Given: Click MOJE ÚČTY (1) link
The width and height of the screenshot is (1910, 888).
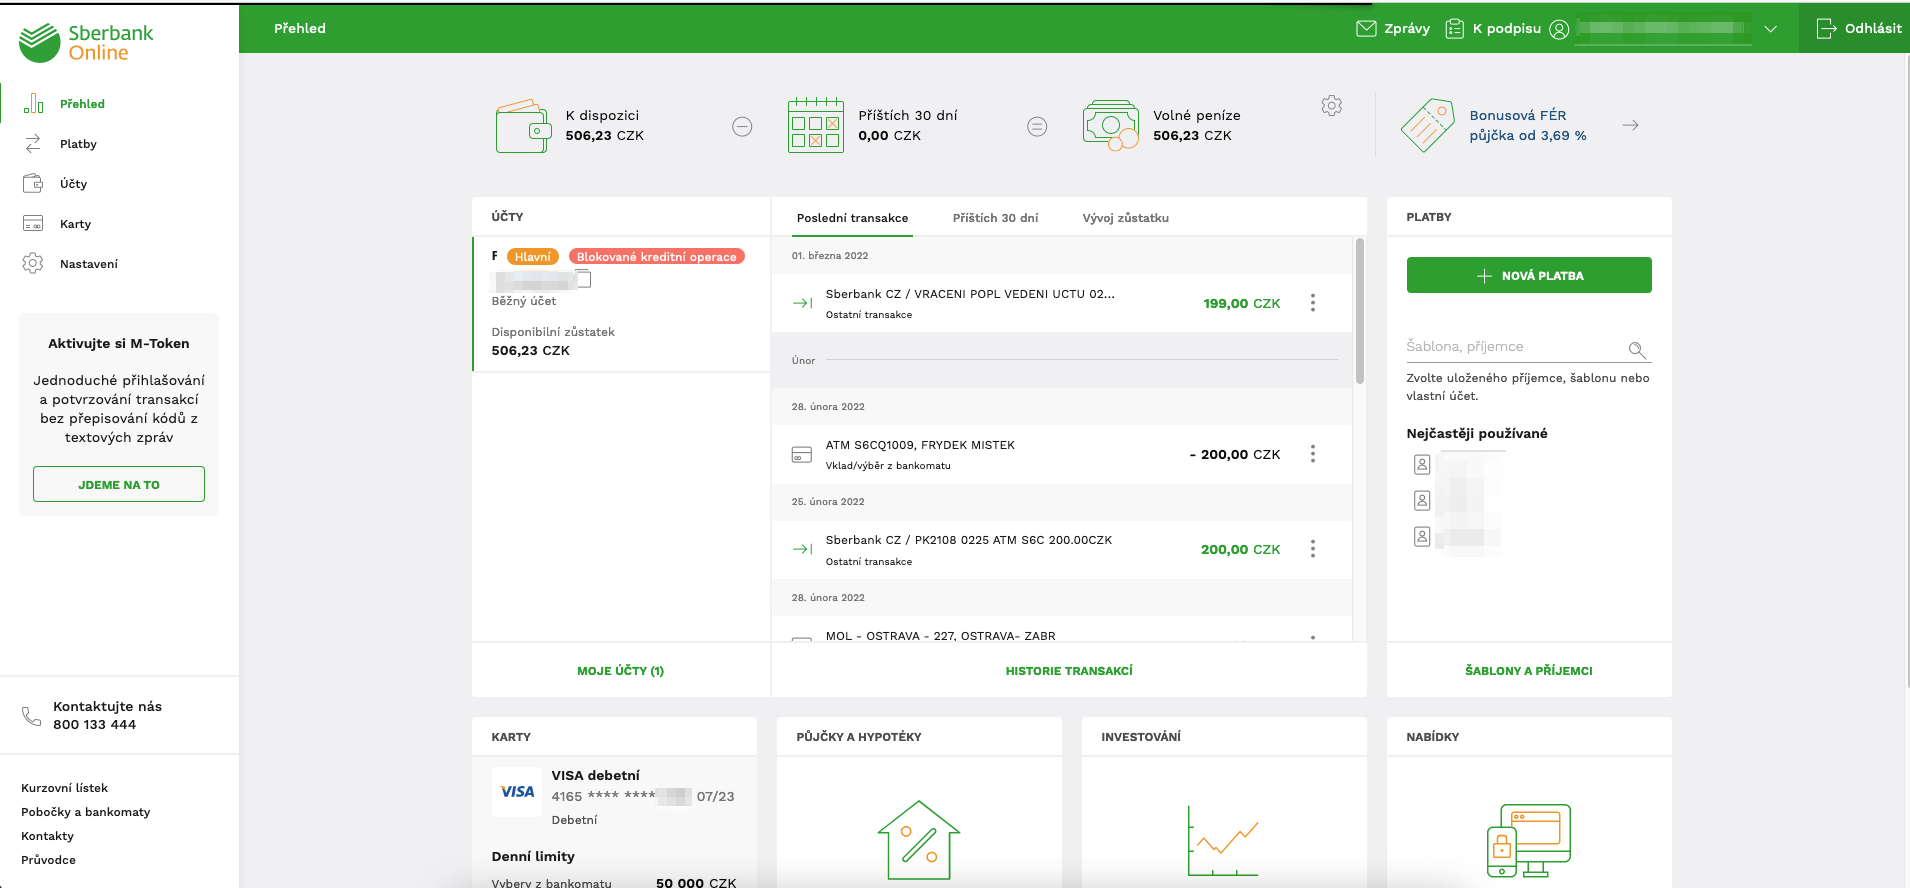Looking at the screenshot, I should point(620,671).
